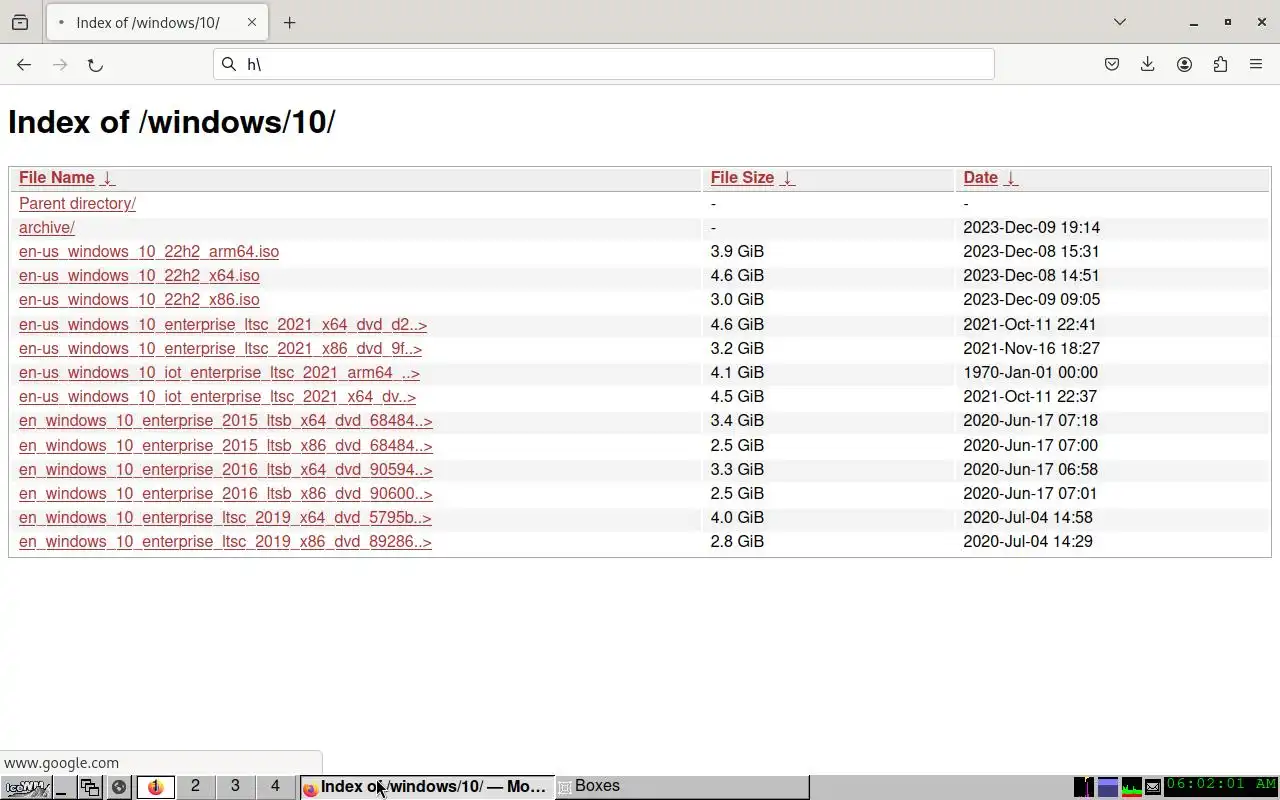Viewport: 1280px width, 800px height.
Task: Select the Index of /windows/10/ browser tab
Action: [x=157, y=22]
